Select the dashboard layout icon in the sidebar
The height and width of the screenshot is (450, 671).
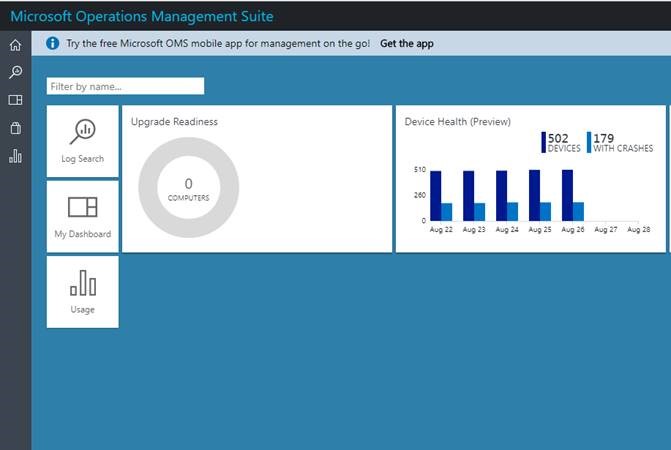[x=15, y=100]
